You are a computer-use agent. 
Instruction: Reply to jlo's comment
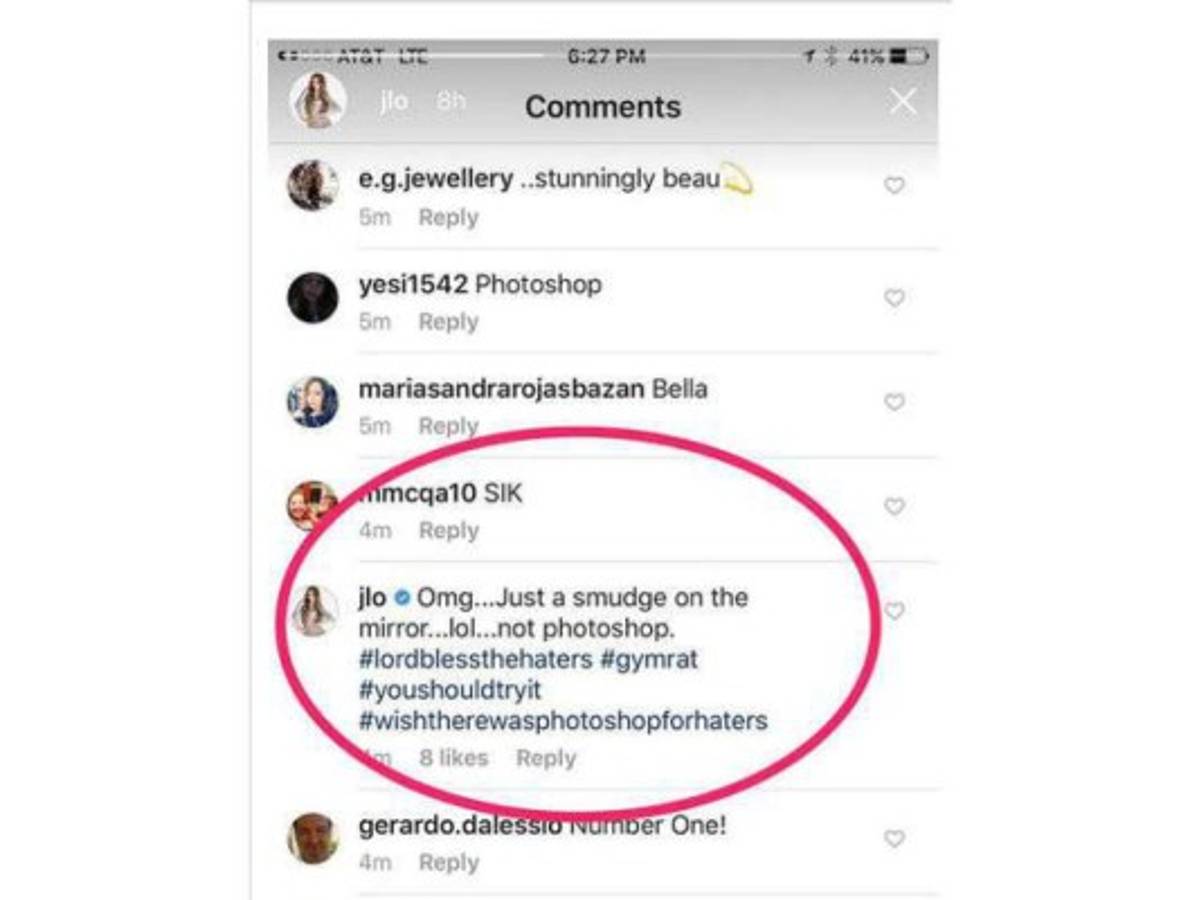click(546, 758)
